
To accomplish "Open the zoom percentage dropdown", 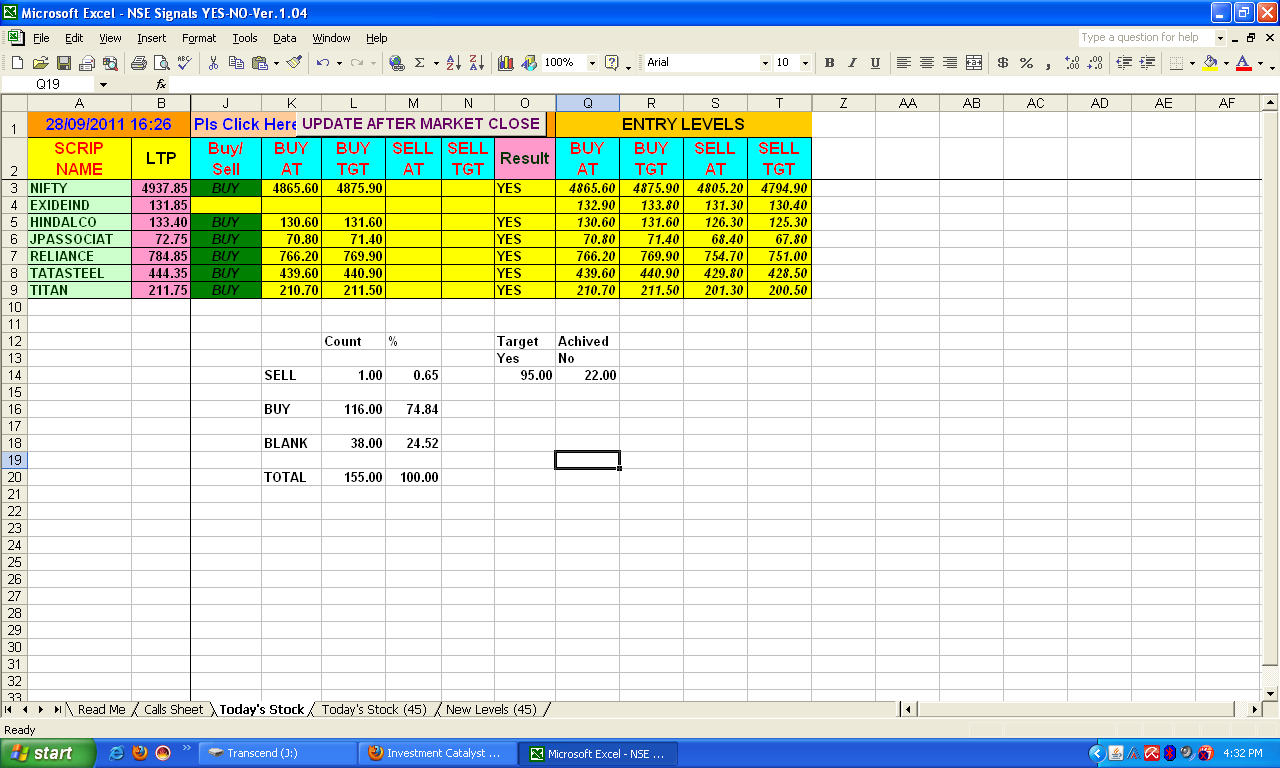I will (x=592, y=63).
